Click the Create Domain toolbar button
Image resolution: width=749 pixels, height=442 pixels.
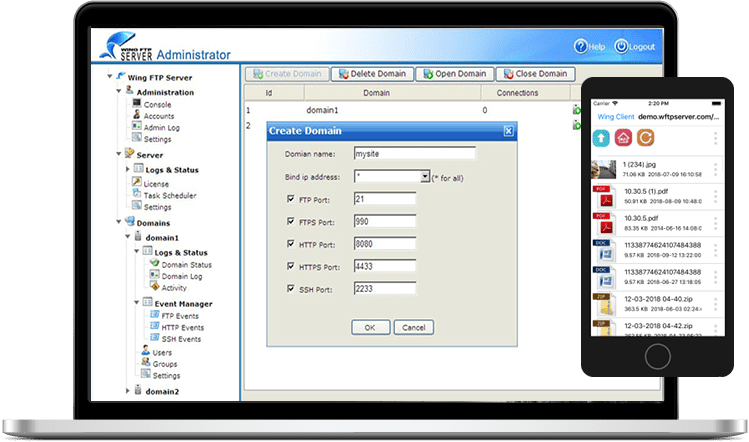pos(287,74)
